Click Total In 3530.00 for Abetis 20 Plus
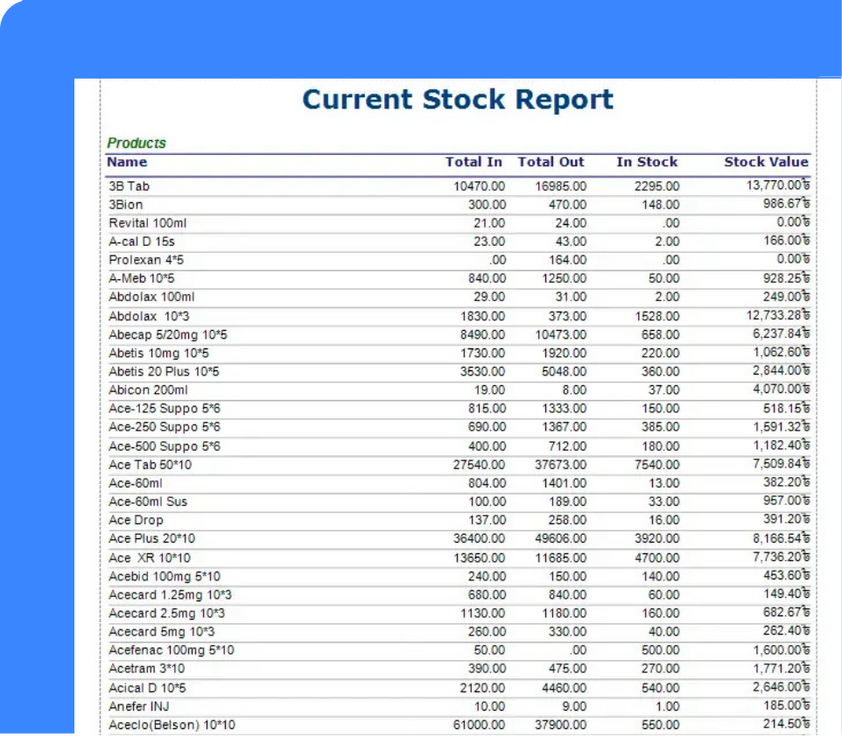The width and height of the screenshot is (842, 737). pos(482,372)
